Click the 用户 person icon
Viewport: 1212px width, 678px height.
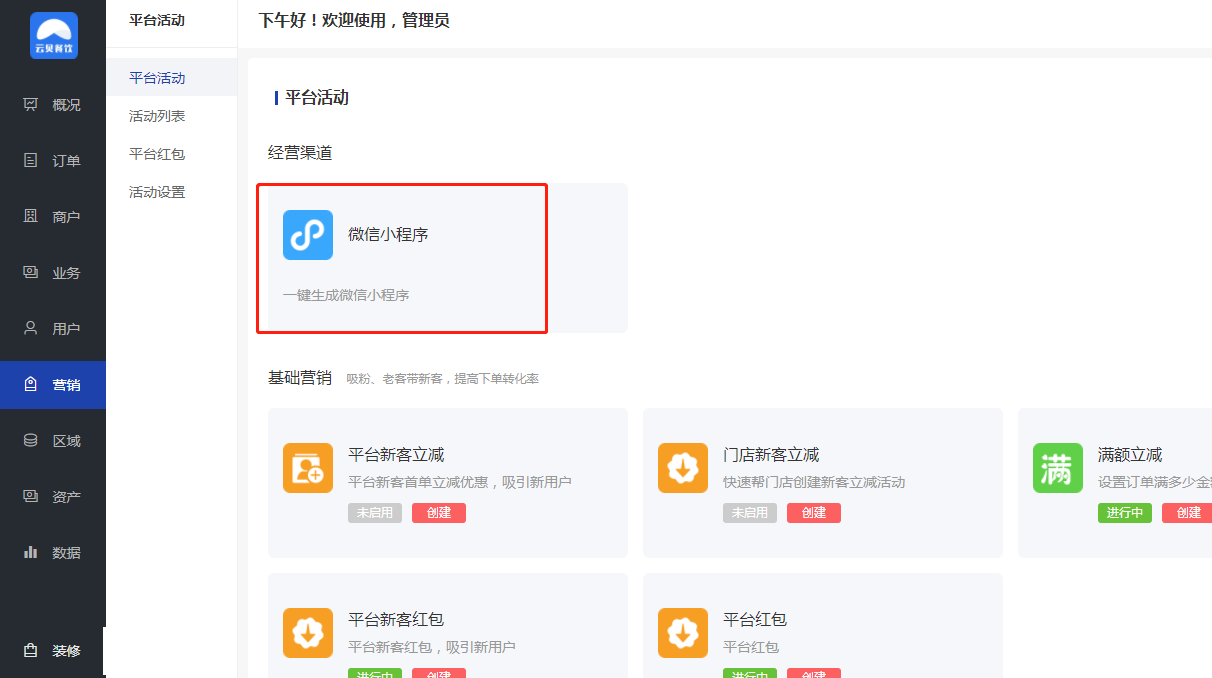[31, 328]
